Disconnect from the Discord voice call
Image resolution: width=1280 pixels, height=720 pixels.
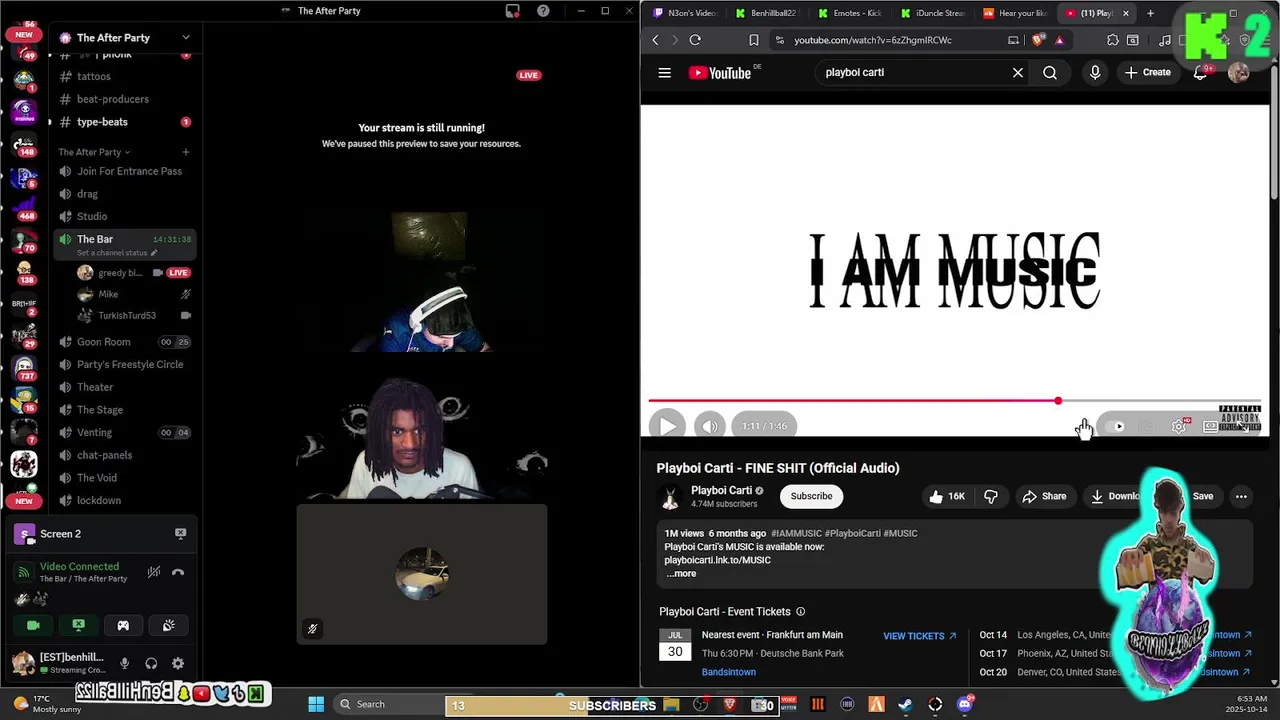tap(178, 572)
